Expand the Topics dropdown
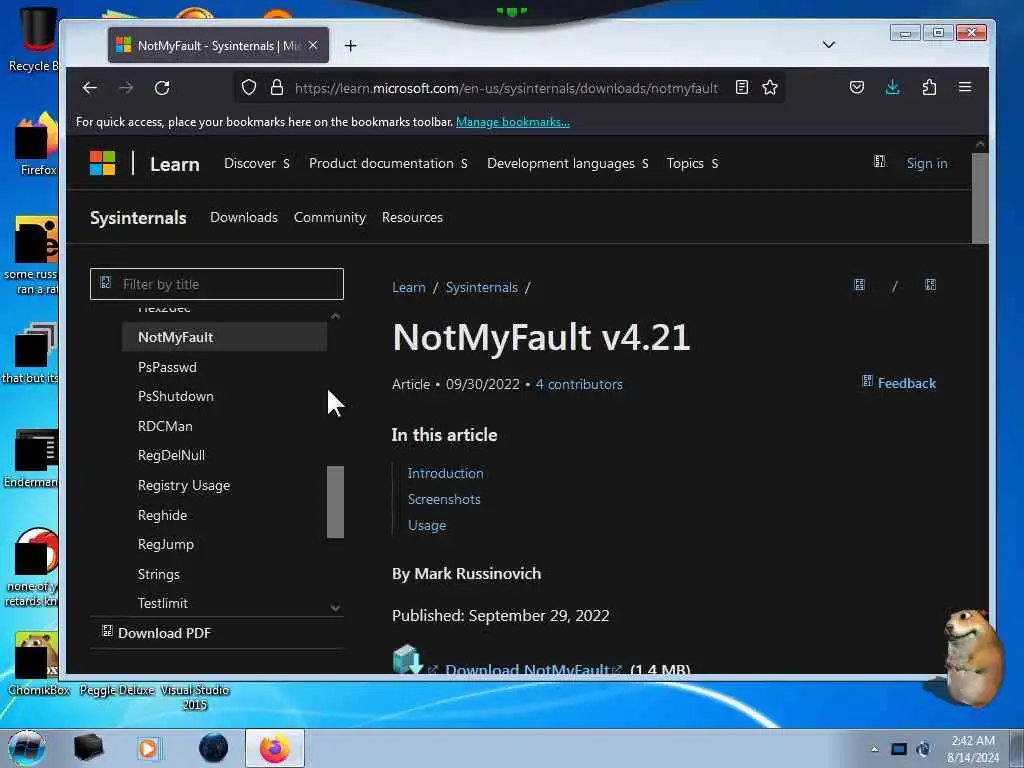The image size is (1024, 768). [692, 163]
